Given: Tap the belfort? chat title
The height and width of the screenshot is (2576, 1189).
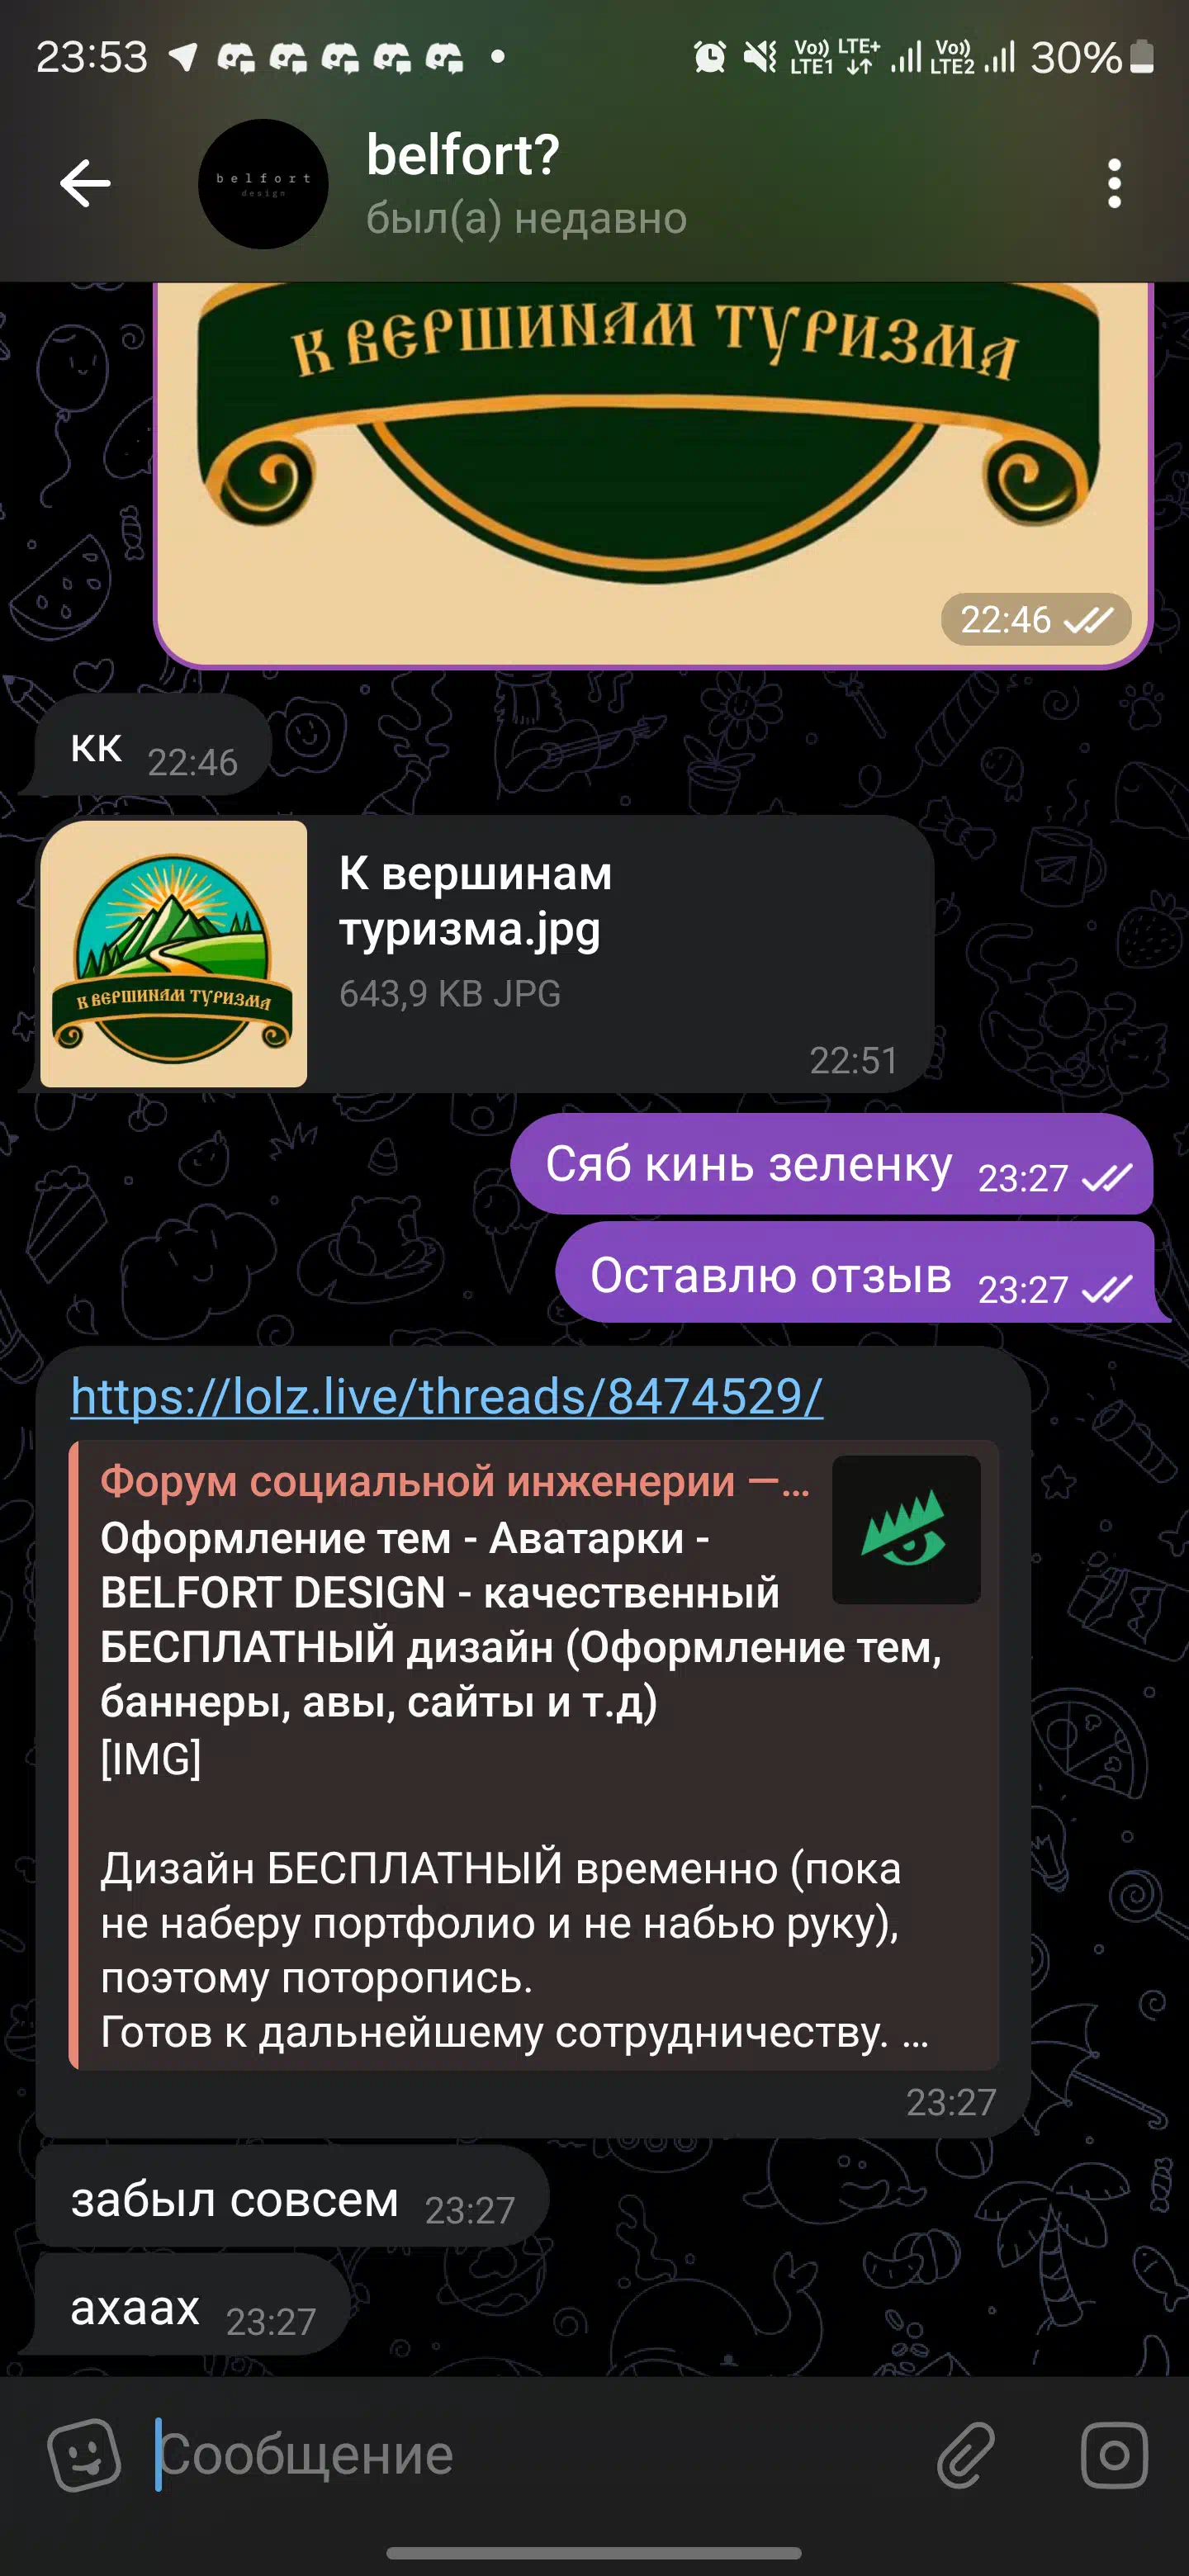Looking at the screenshot, I should [462, 155].
